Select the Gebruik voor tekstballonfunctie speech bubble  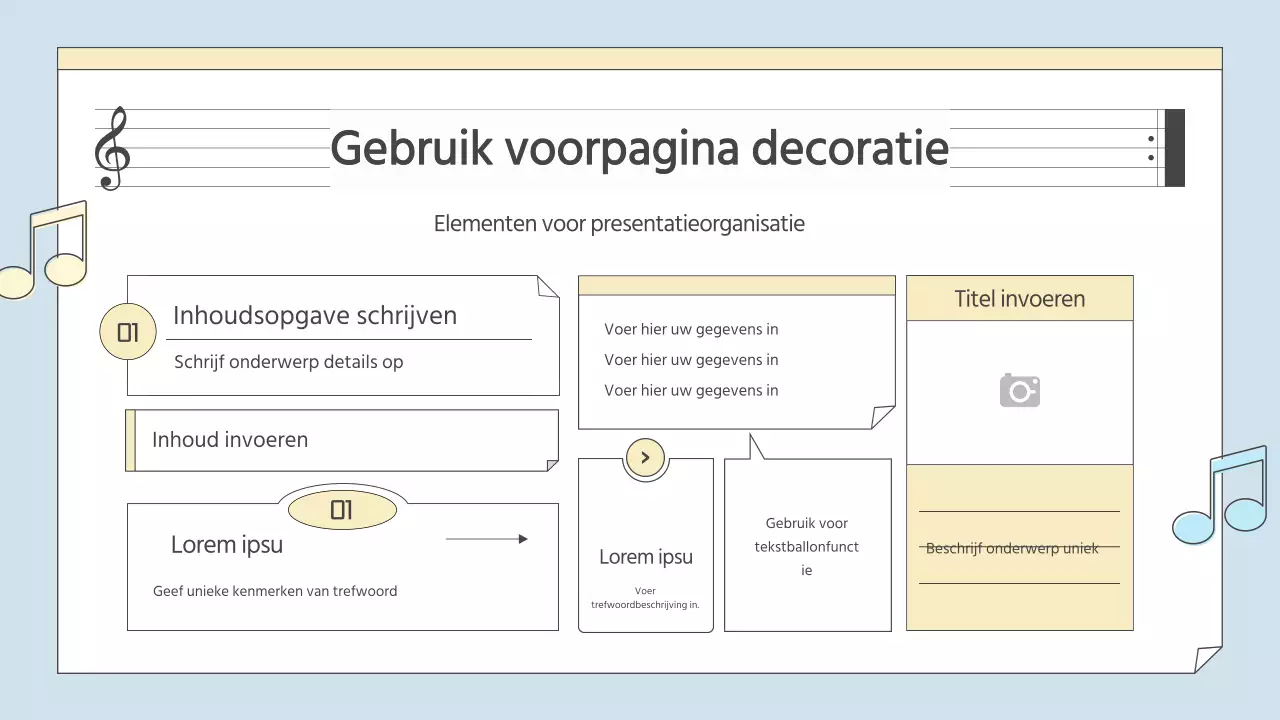[x=807, y=546]
